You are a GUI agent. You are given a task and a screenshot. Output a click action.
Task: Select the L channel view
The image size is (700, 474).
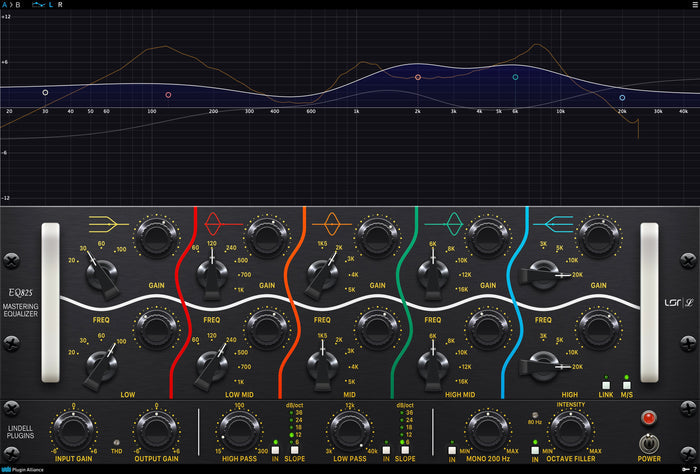pos(51,4)
